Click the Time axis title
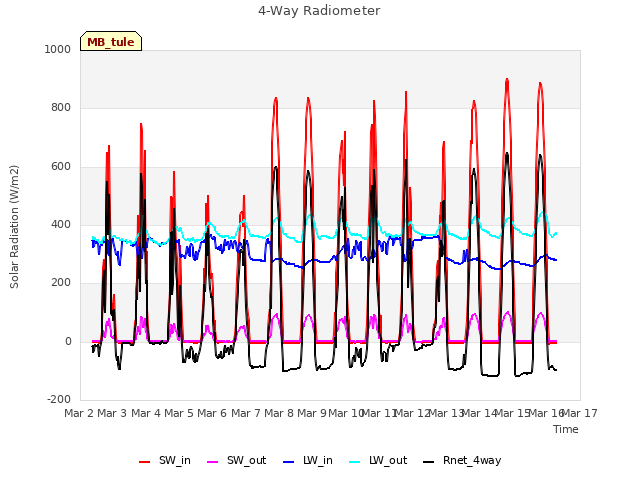Viewport: 640px width, 480px height. click(566, 429)
